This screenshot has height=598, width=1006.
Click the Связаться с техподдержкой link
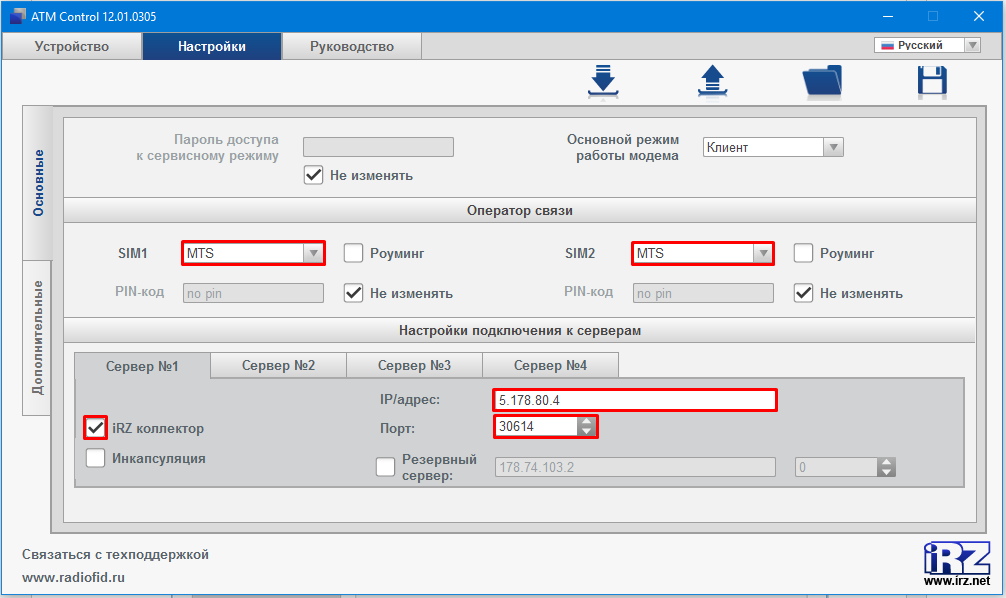[115, 554]
